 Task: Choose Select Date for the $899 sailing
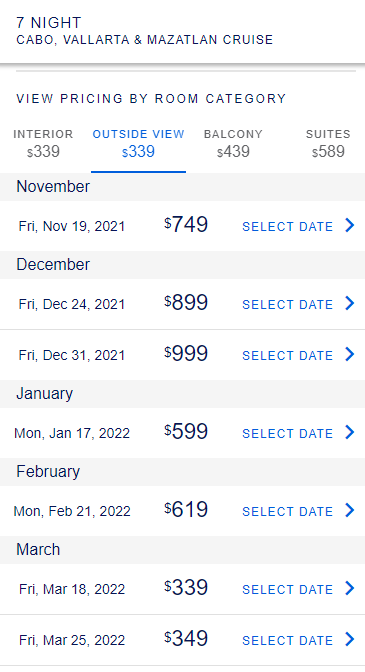point(287,304)
